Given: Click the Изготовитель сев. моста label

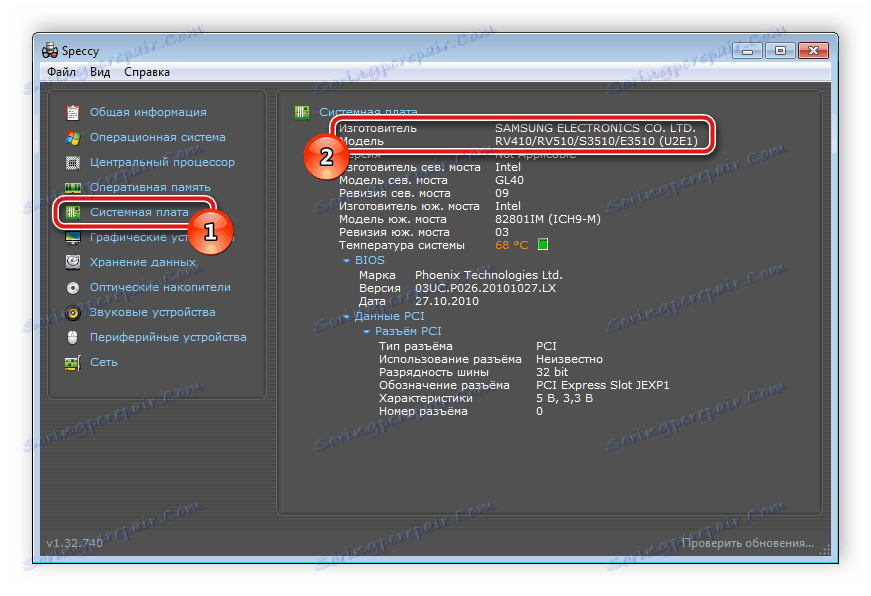Looking at the screenshot, I should (409, 167).
